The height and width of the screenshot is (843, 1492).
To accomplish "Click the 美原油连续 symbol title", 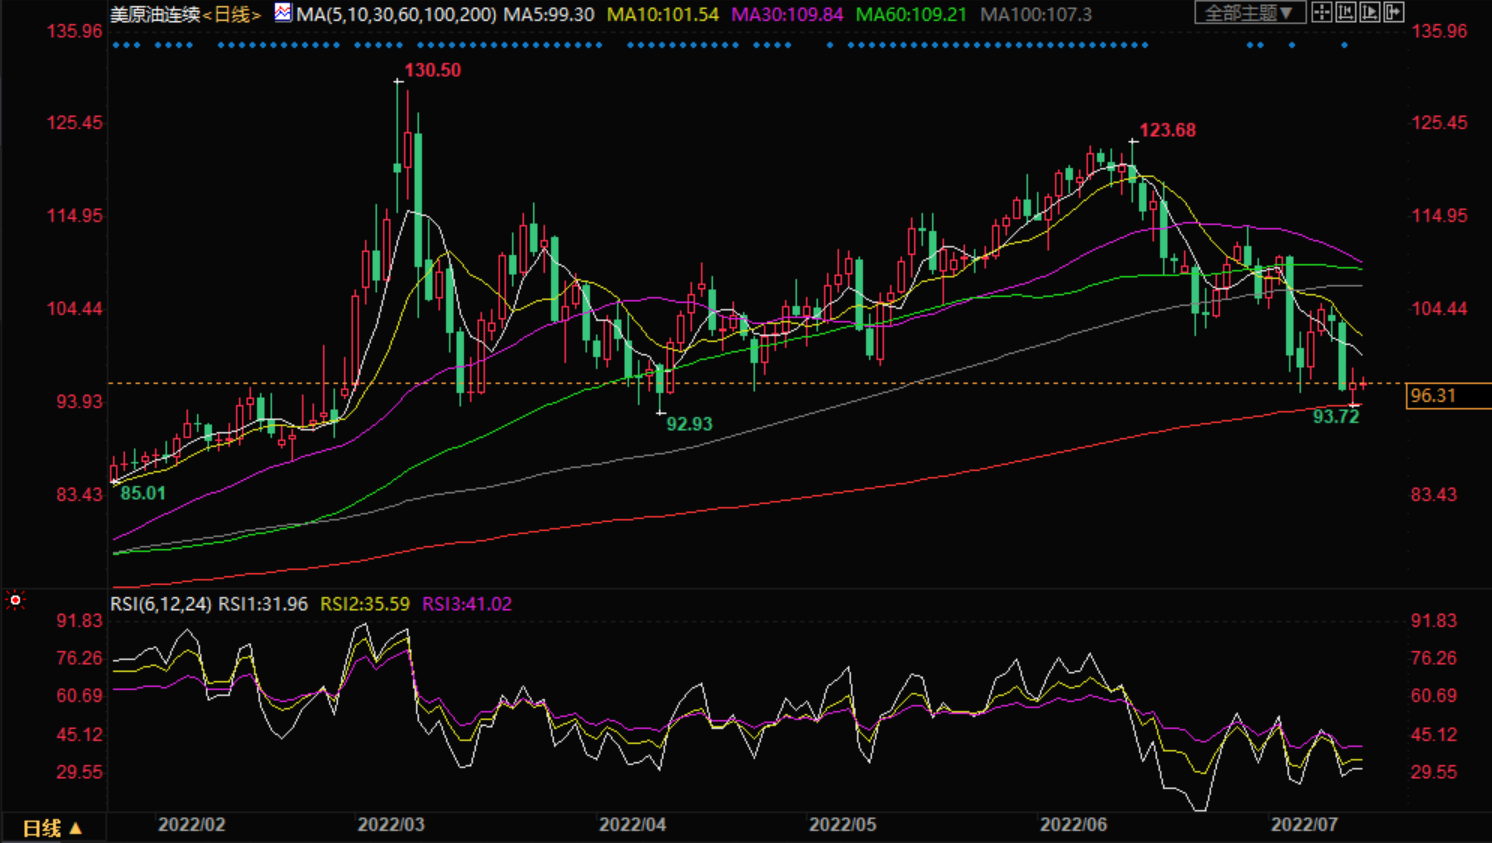I will (x=155, y=15).
